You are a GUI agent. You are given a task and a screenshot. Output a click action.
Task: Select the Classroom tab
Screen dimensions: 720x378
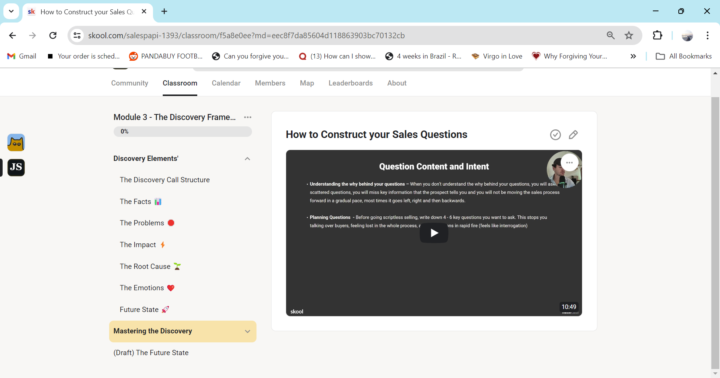coord(180,83)
